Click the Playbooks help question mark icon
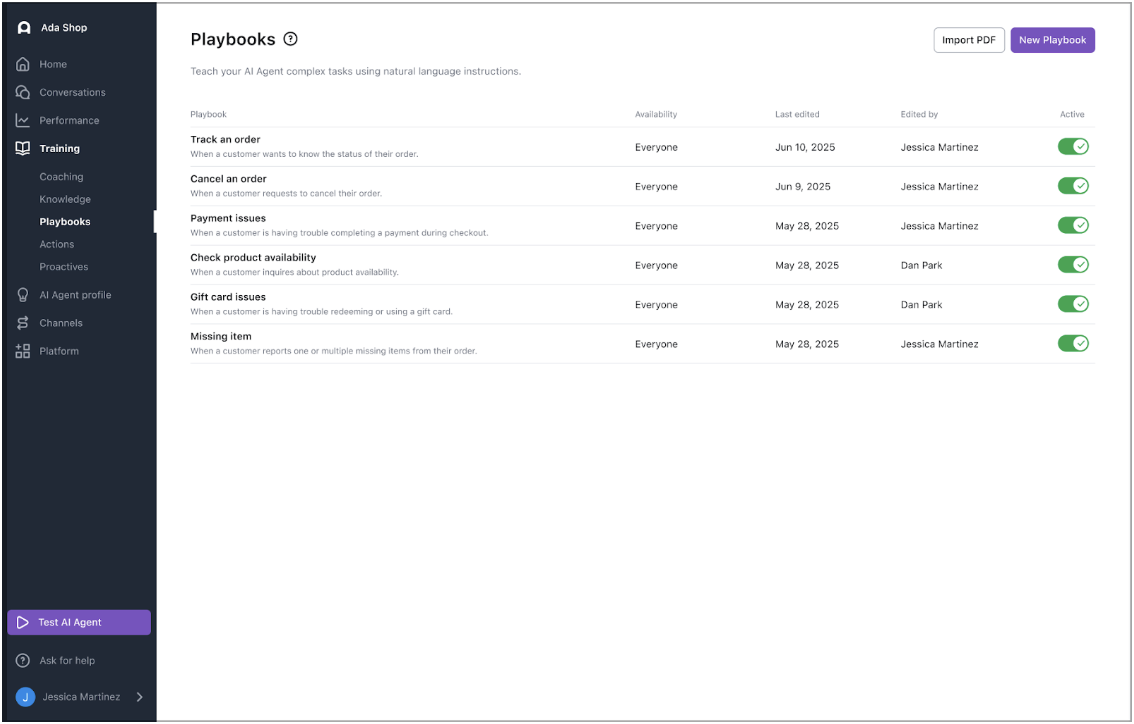 [290, 39]
